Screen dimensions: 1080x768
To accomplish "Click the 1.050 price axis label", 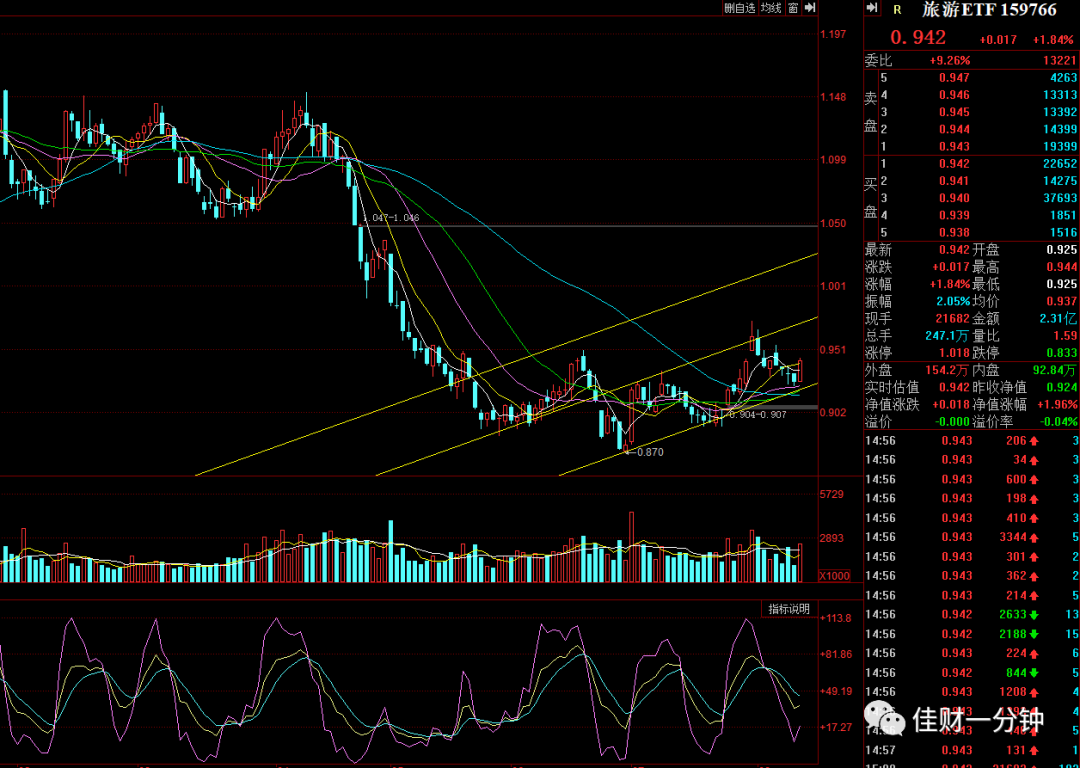I will click(833, 224).
